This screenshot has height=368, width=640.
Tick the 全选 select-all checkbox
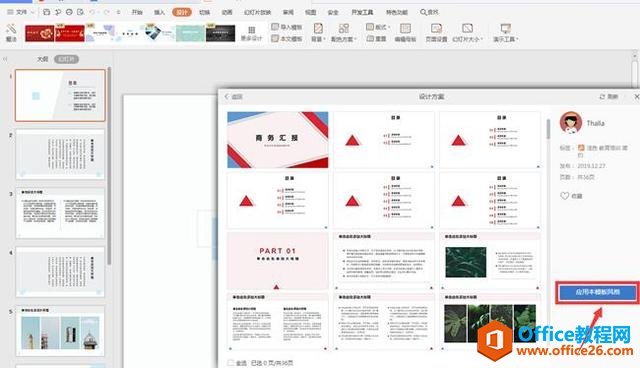[x=231, y=363]
